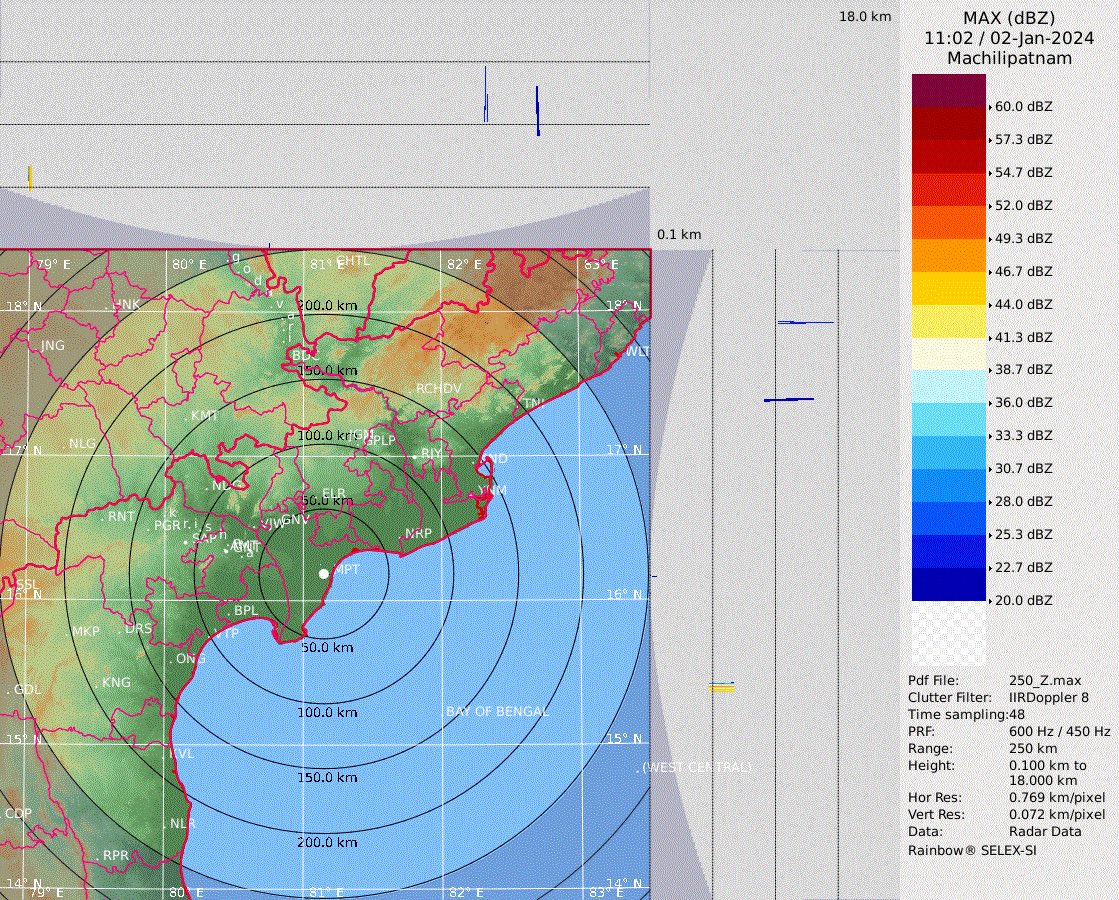Click the Machilipatnam station name
The height and width of the screenshot is (900, 1119).
(x=1009, y=58)
